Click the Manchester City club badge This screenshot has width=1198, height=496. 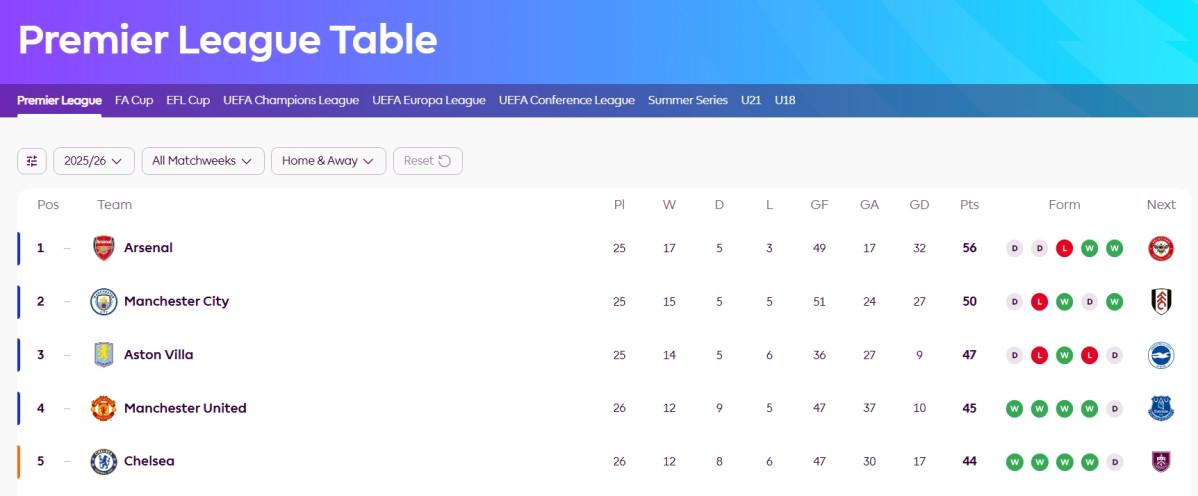(103, 301)
